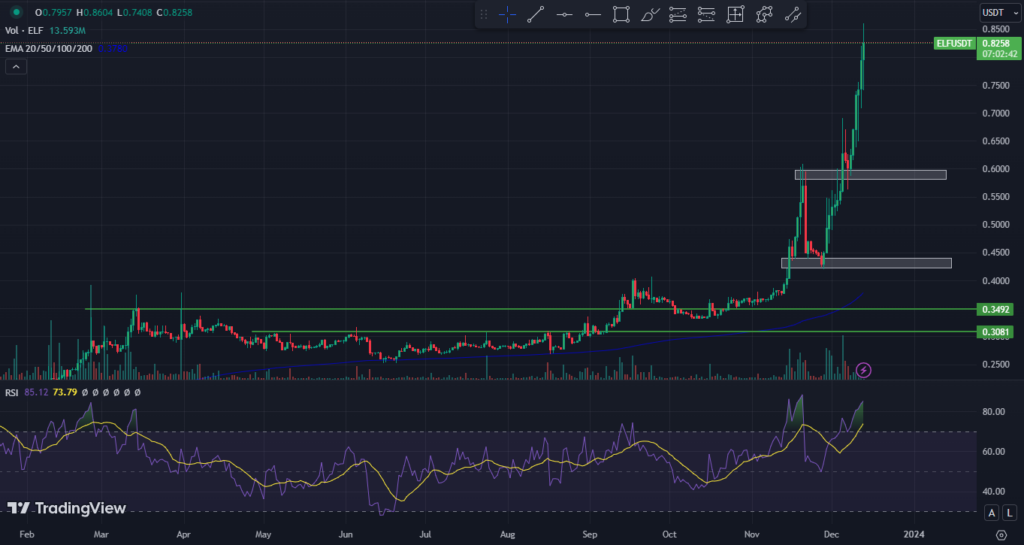Collapse the indicator legend with chevron

[16, 67]
